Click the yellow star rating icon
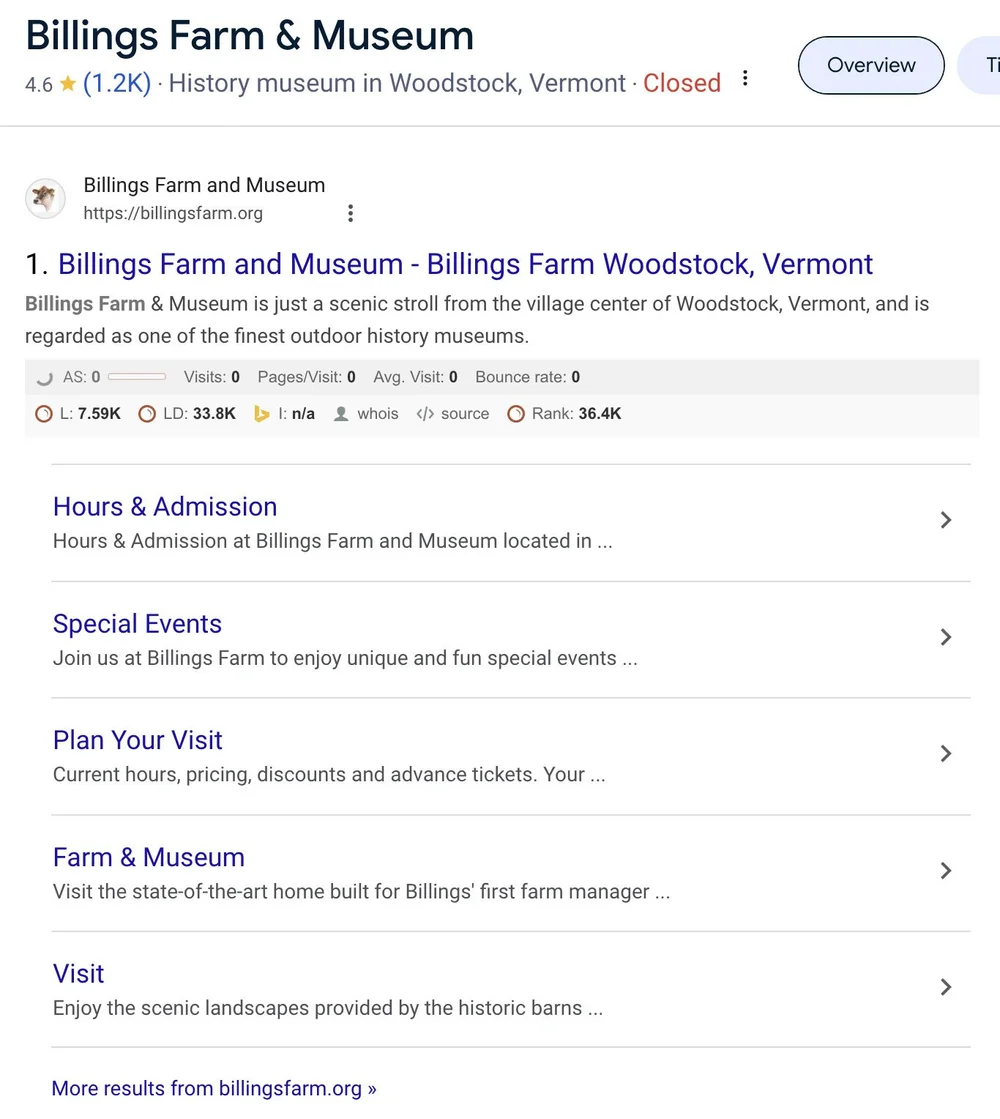 click(68, 84)
